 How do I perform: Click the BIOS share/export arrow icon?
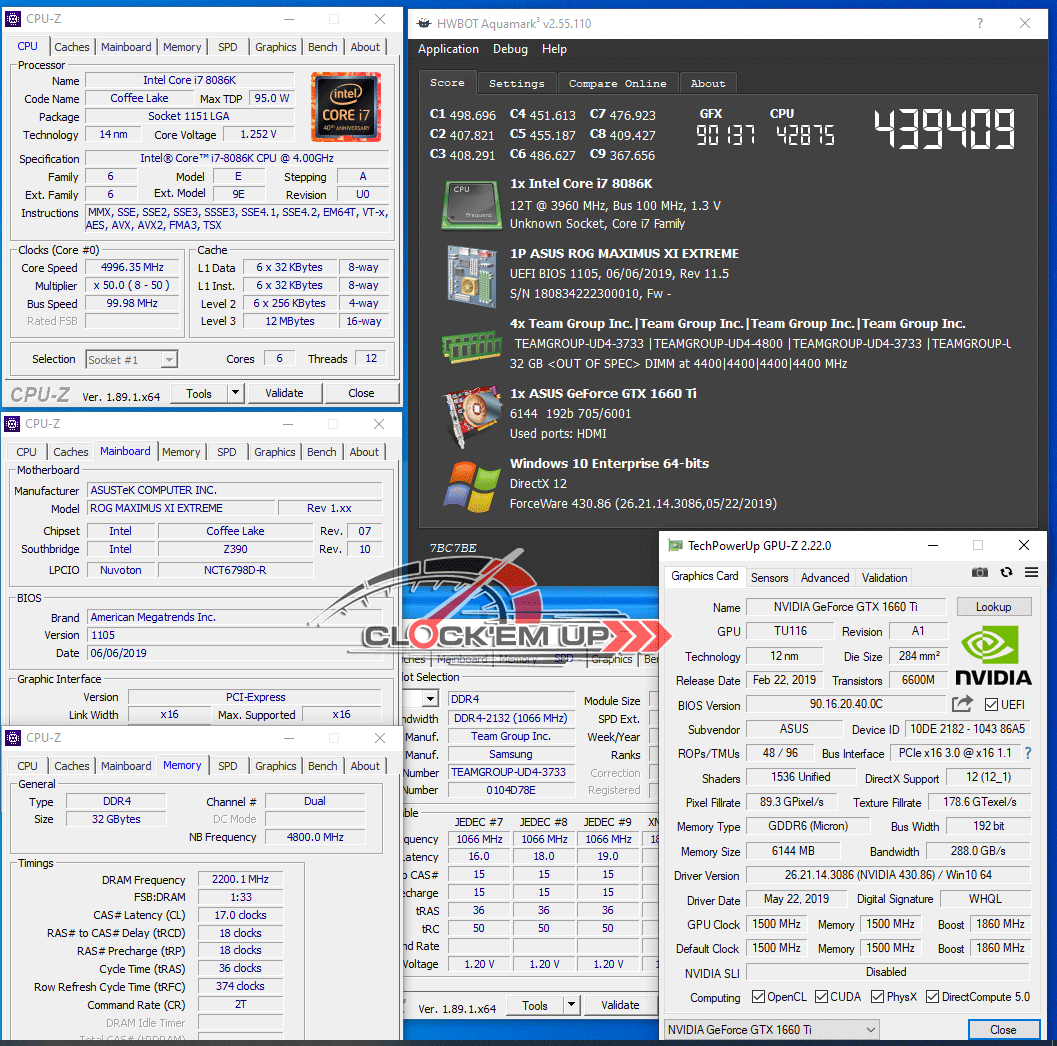point(962,704)
